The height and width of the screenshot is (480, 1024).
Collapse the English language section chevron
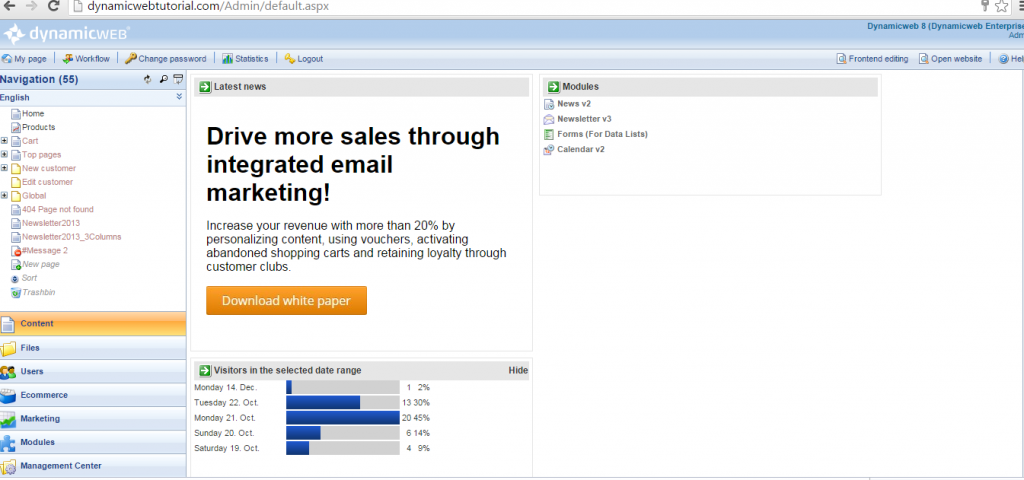click(179, 97)
